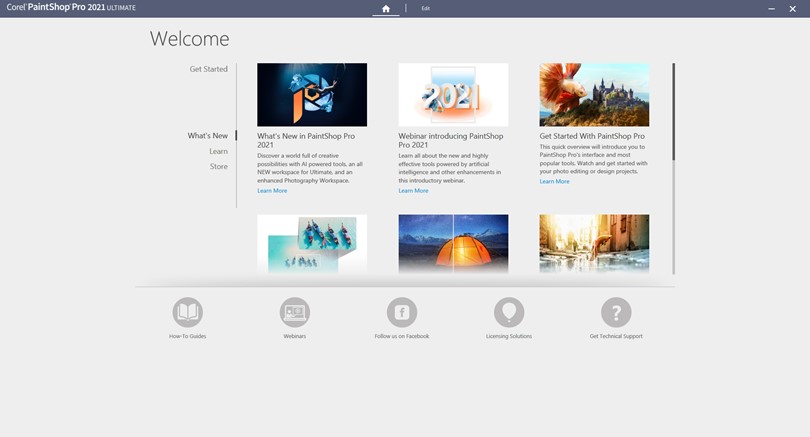
Task: Click the Webinar introducing PaintShop Pro 2021 title
Action: pos(450,141)
